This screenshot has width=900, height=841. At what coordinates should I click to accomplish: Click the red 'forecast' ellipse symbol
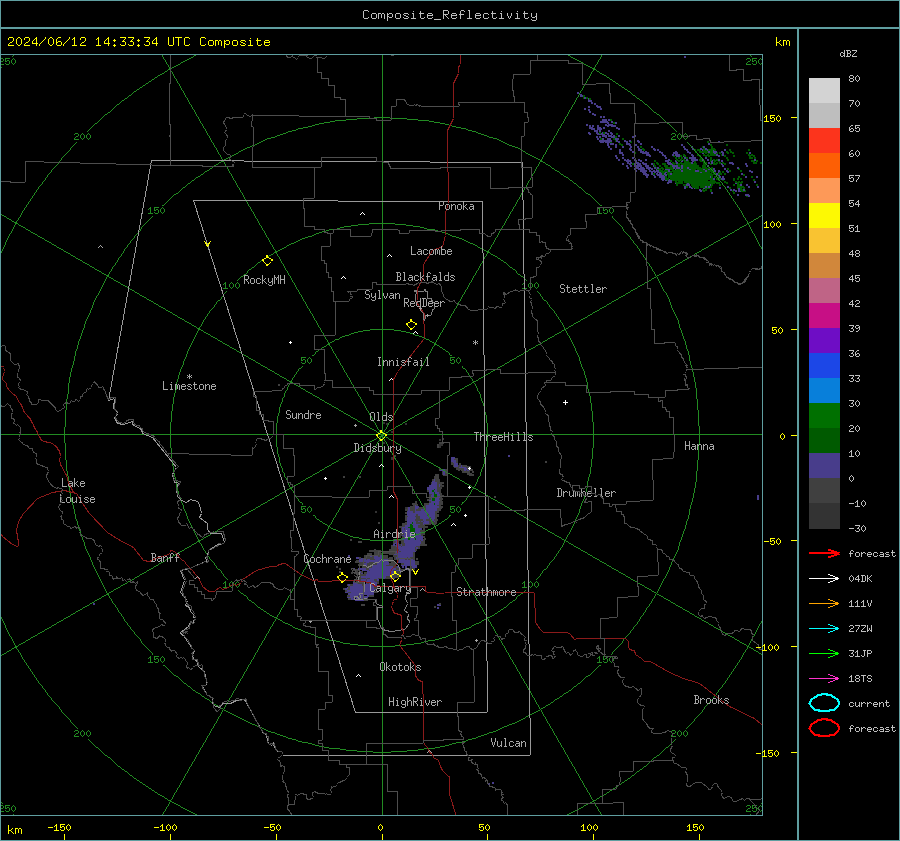(x=824, y=728)
